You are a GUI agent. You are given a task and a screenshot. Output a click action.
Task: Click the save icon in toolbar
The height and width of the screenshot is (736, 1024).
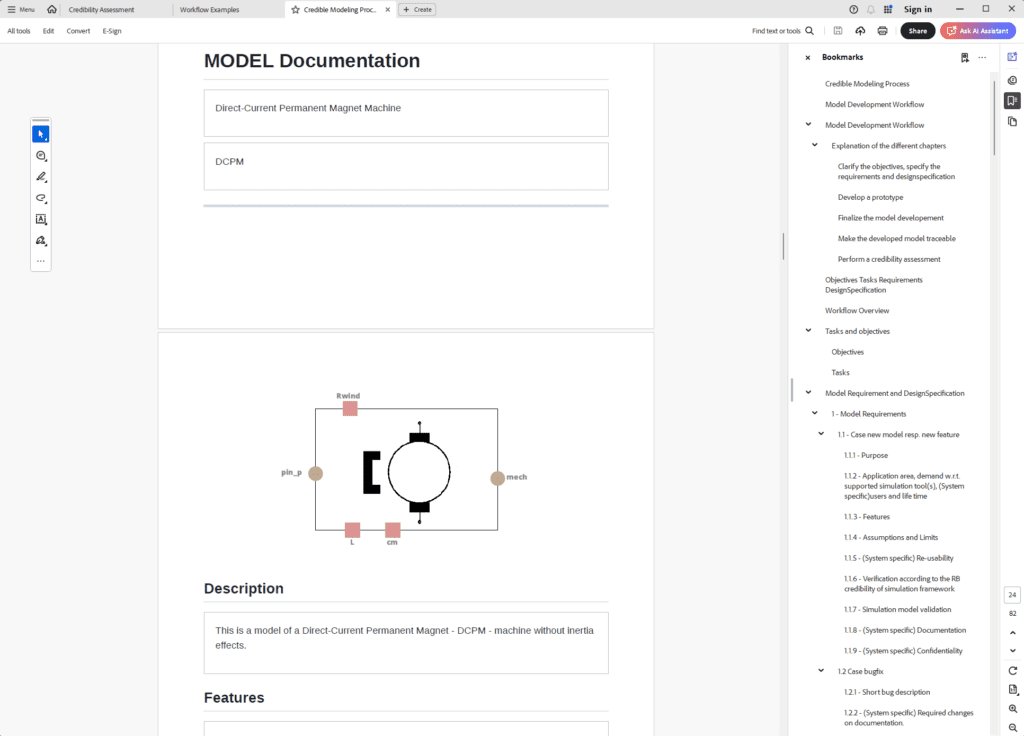[x=838, y=31]
